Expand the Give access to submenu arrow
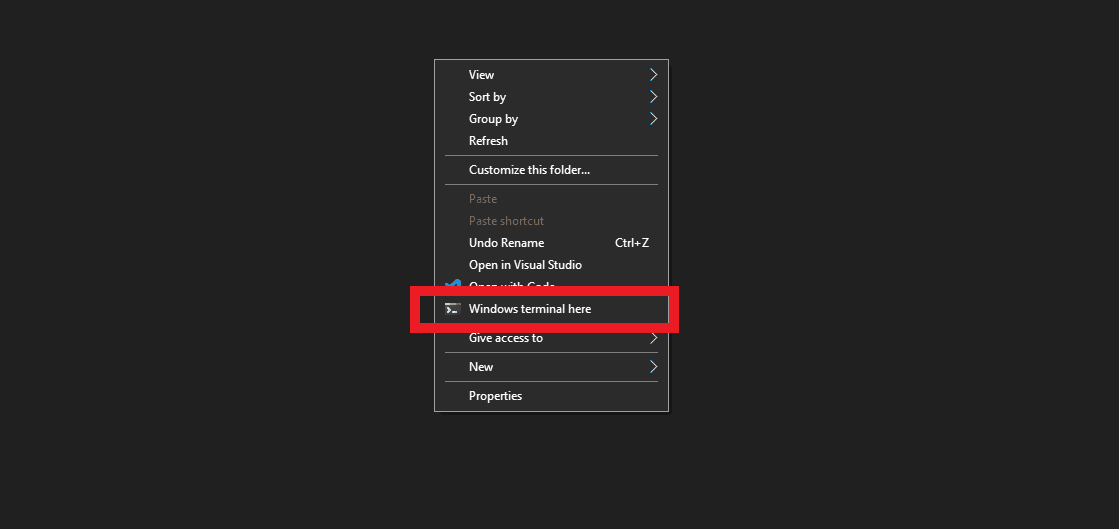Screen dimensions: 1119x529 pyautogui.click(x=653, y=338)
